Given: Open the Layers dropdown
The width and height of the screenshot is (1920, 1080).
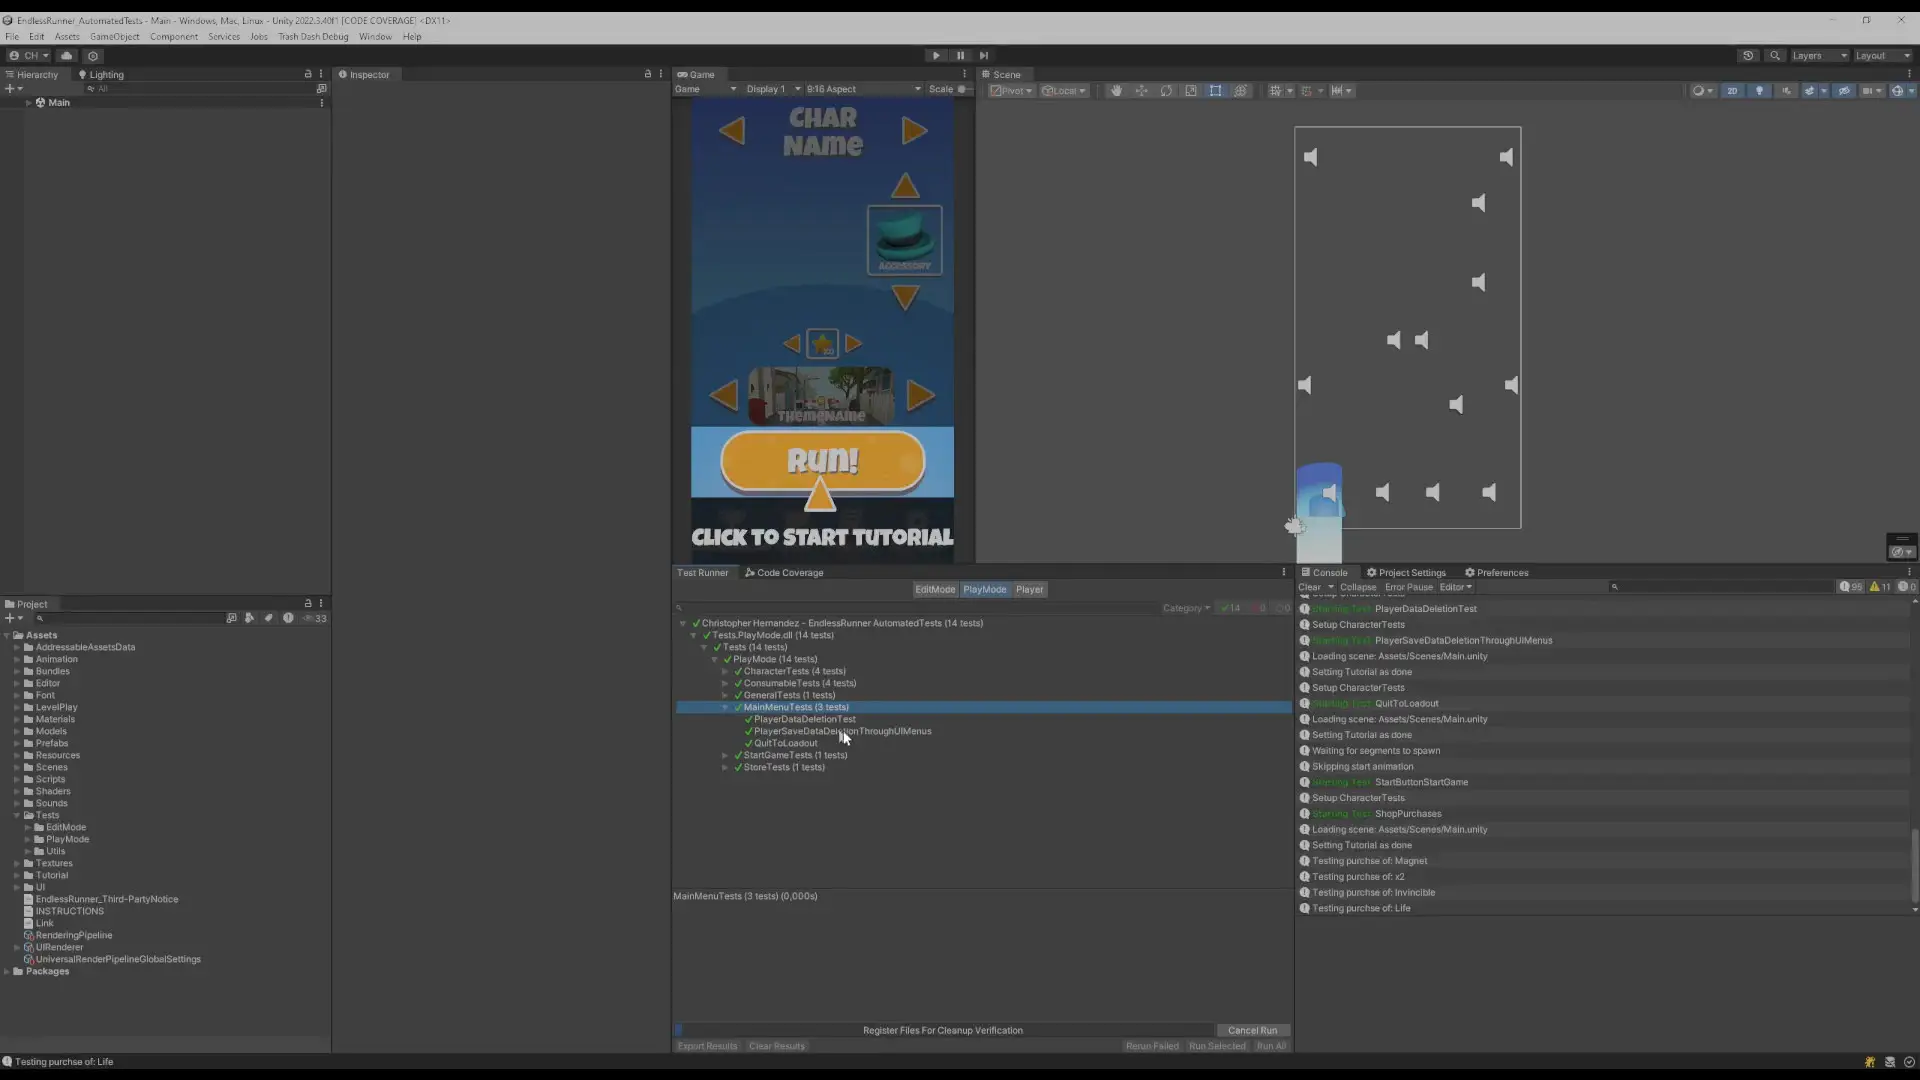Looking at the screenshot, I should [1819, 56].
